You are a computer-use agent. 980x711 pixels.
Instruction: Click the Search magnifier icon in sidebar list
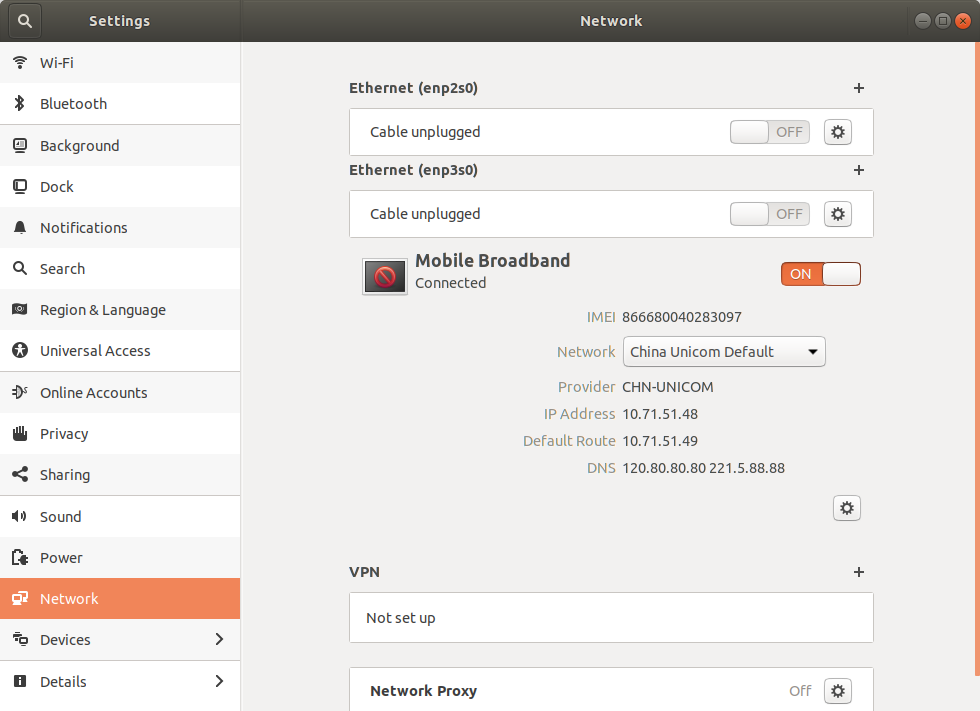coord(20,269)
